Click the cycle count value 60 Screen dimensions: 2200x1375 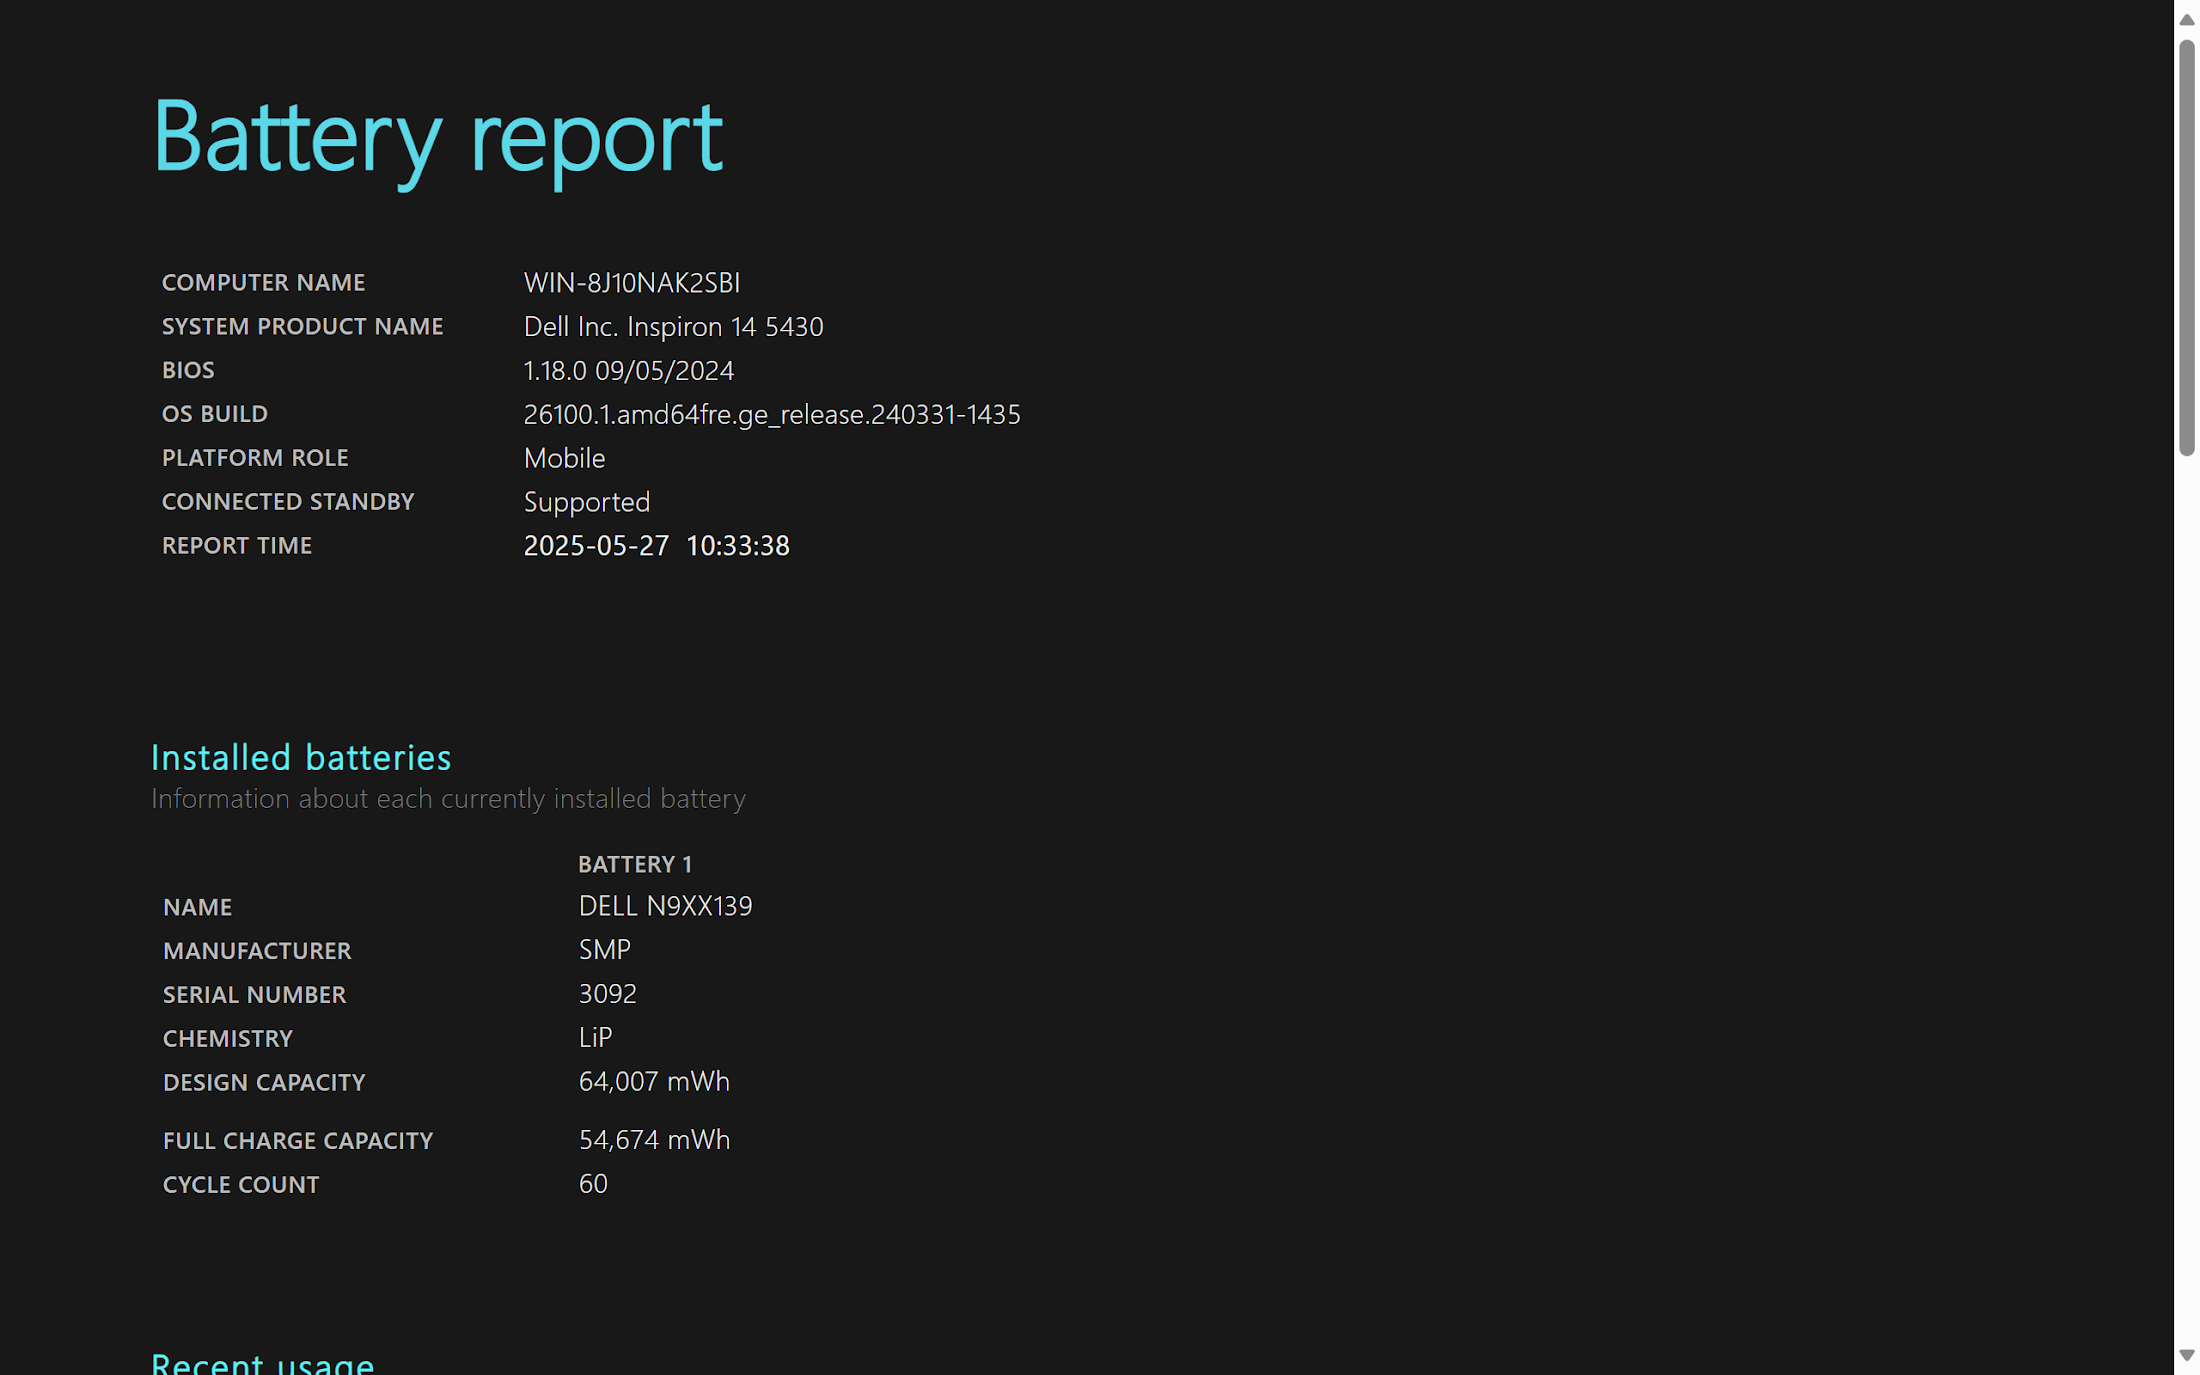pyautogui.click(x=593, y=1184)
